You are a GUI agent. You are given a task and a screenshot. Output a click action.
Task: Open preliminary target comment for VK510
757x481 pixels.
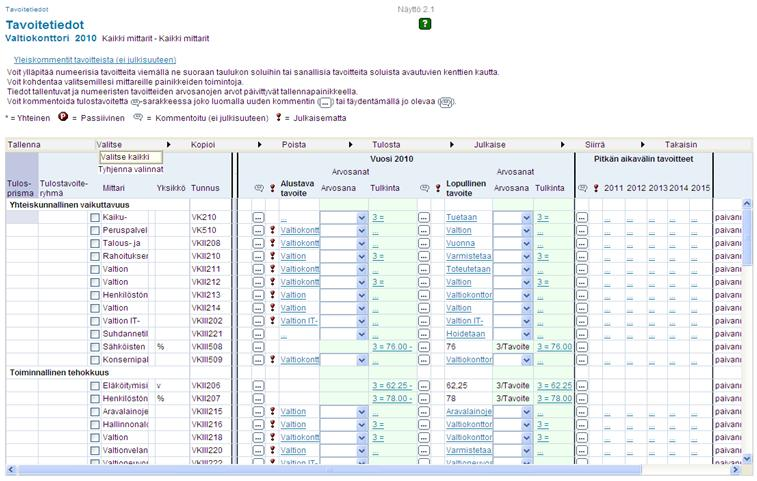[258, 231]
